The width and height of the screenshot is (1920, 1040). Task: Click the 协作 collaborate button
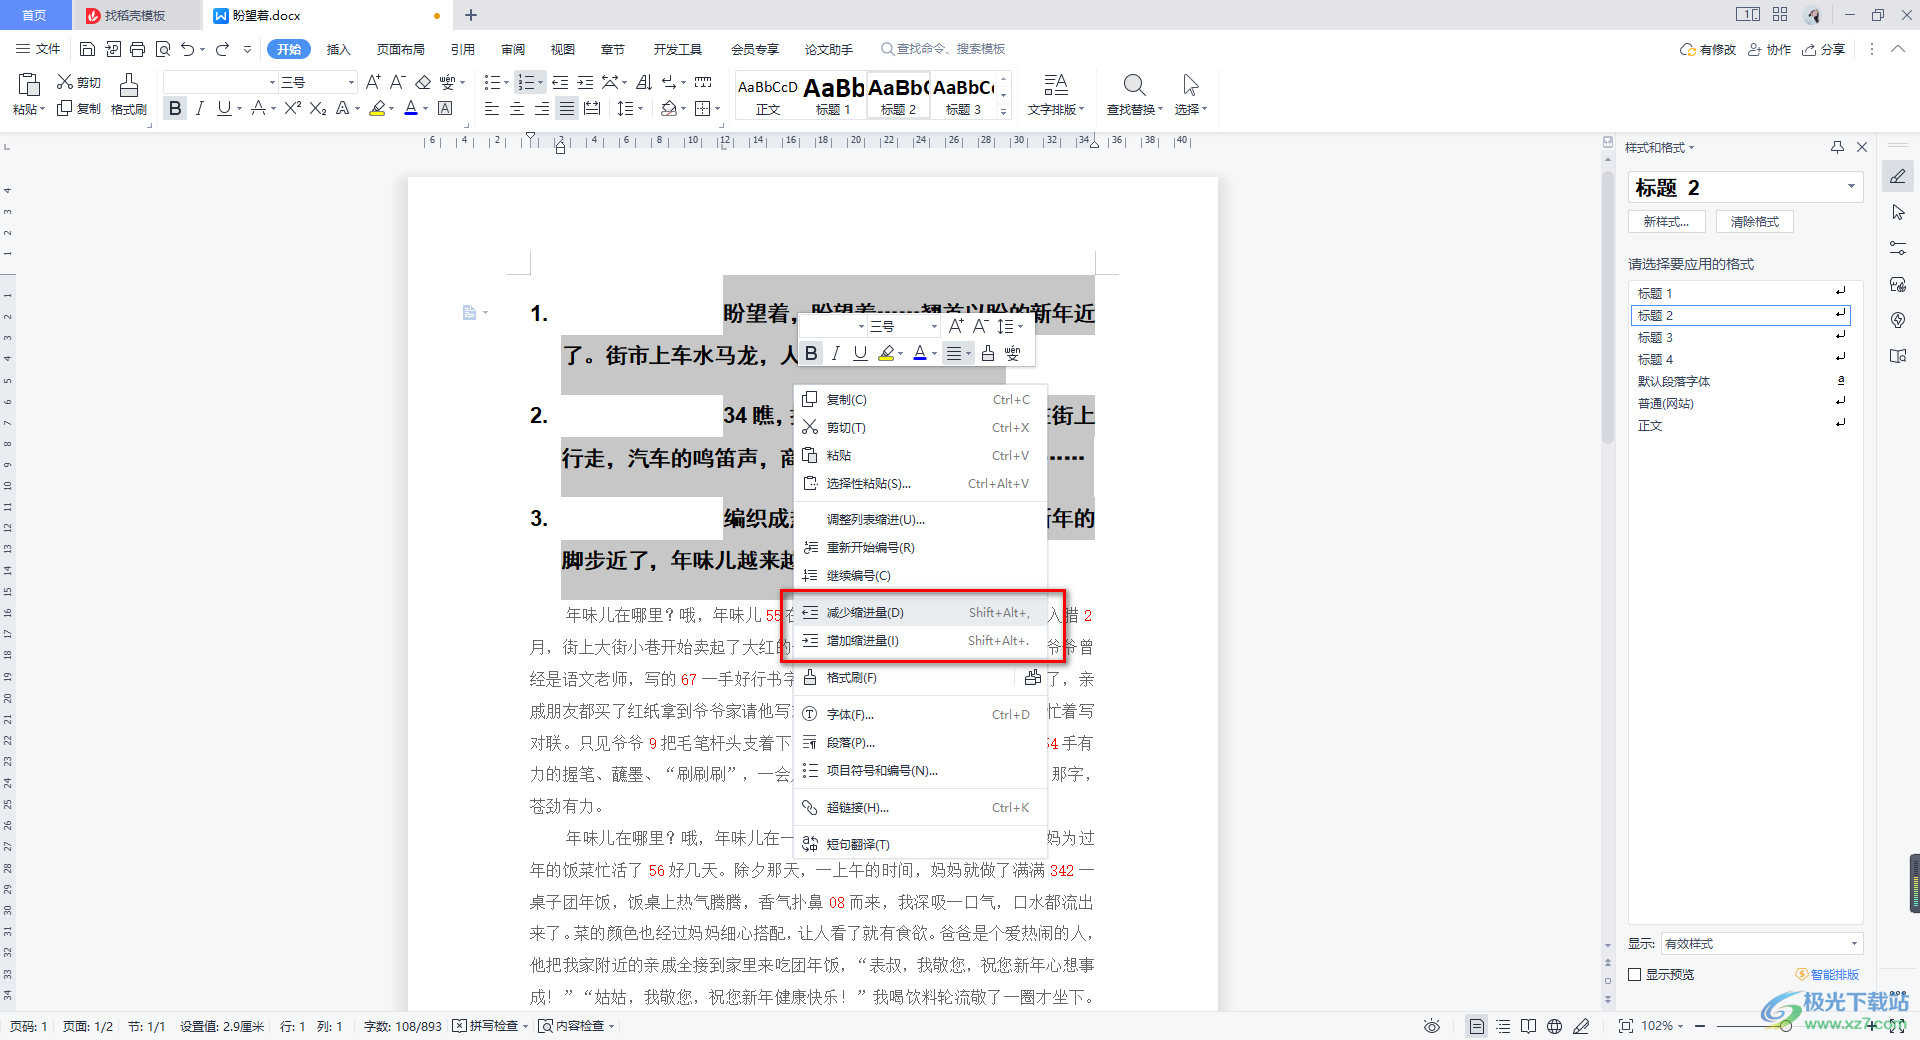(1770, 49)
